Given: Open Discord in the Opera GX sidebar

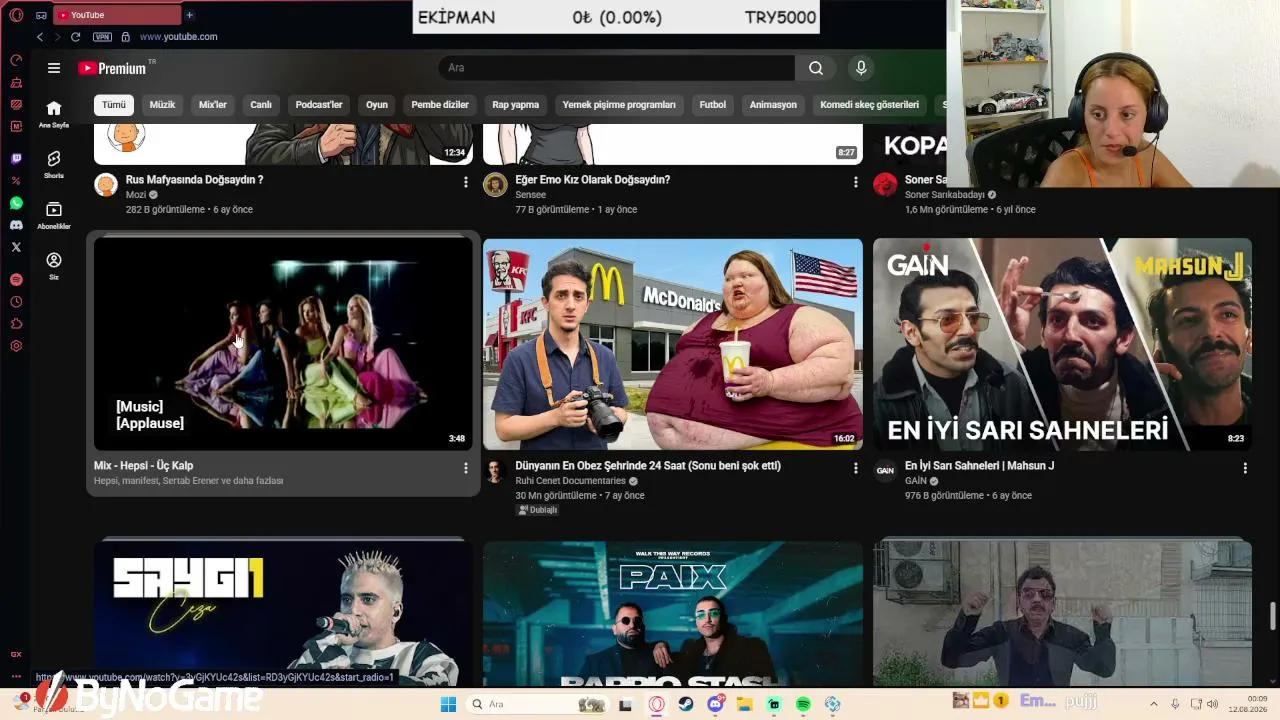Looking at the screenshot, I should pos(16,225).
